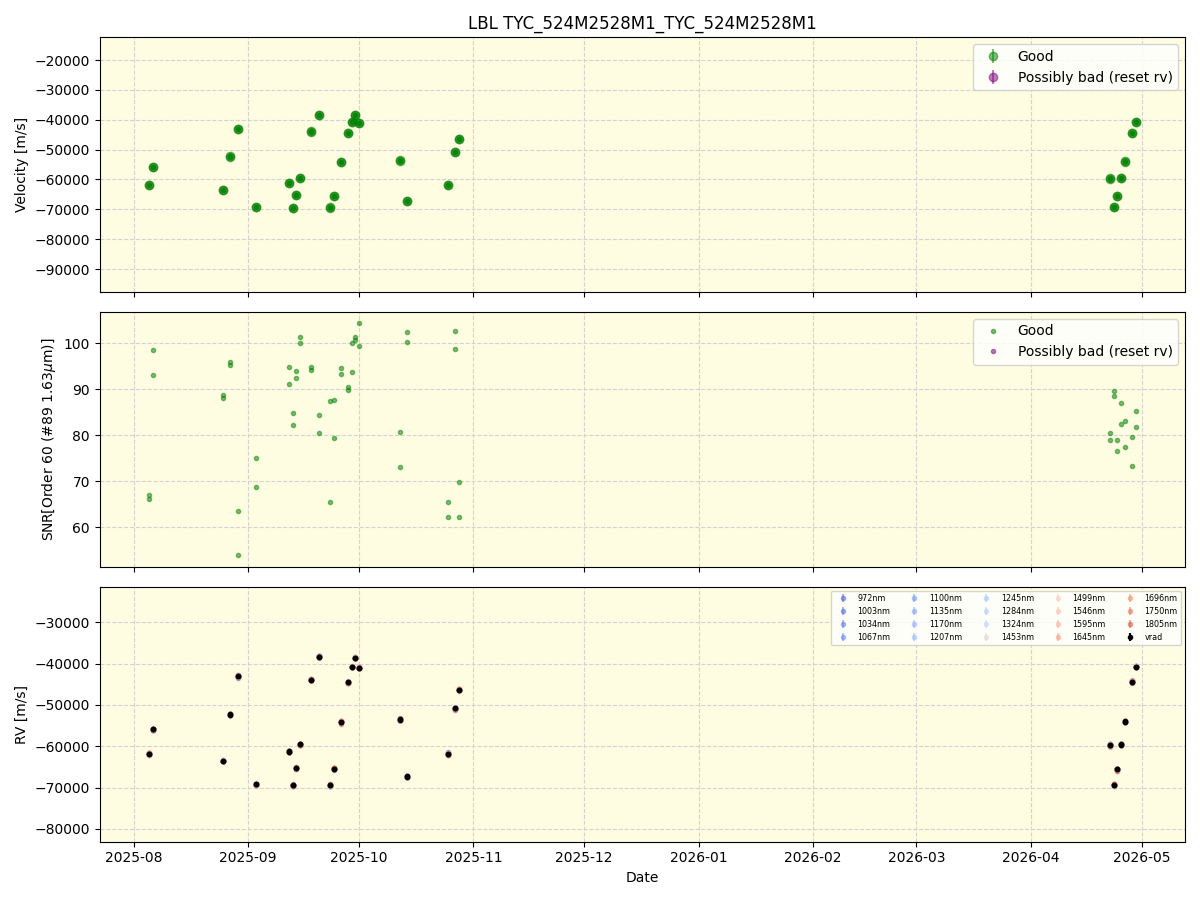Click the 1805nm legend entry
This screenshot has height=900, width=1200.
point(1151,624)
